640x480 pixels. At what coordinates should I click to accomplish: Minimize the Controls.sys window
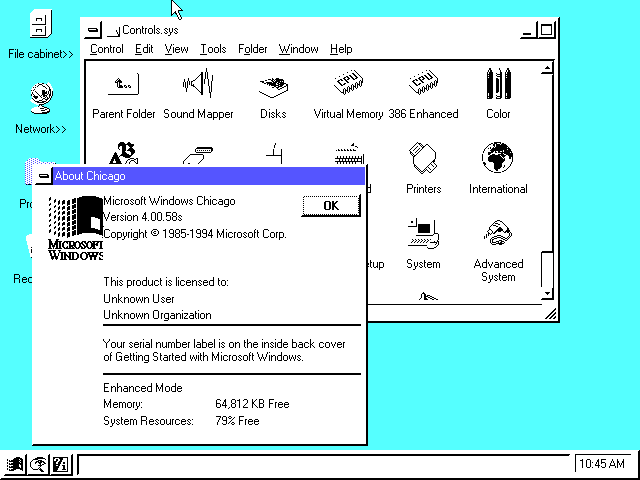[529, 31]
